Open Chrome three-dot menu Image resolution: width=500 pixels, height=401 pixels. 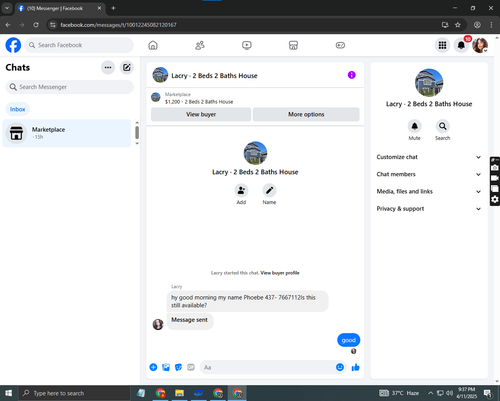(x=491, y=25)
